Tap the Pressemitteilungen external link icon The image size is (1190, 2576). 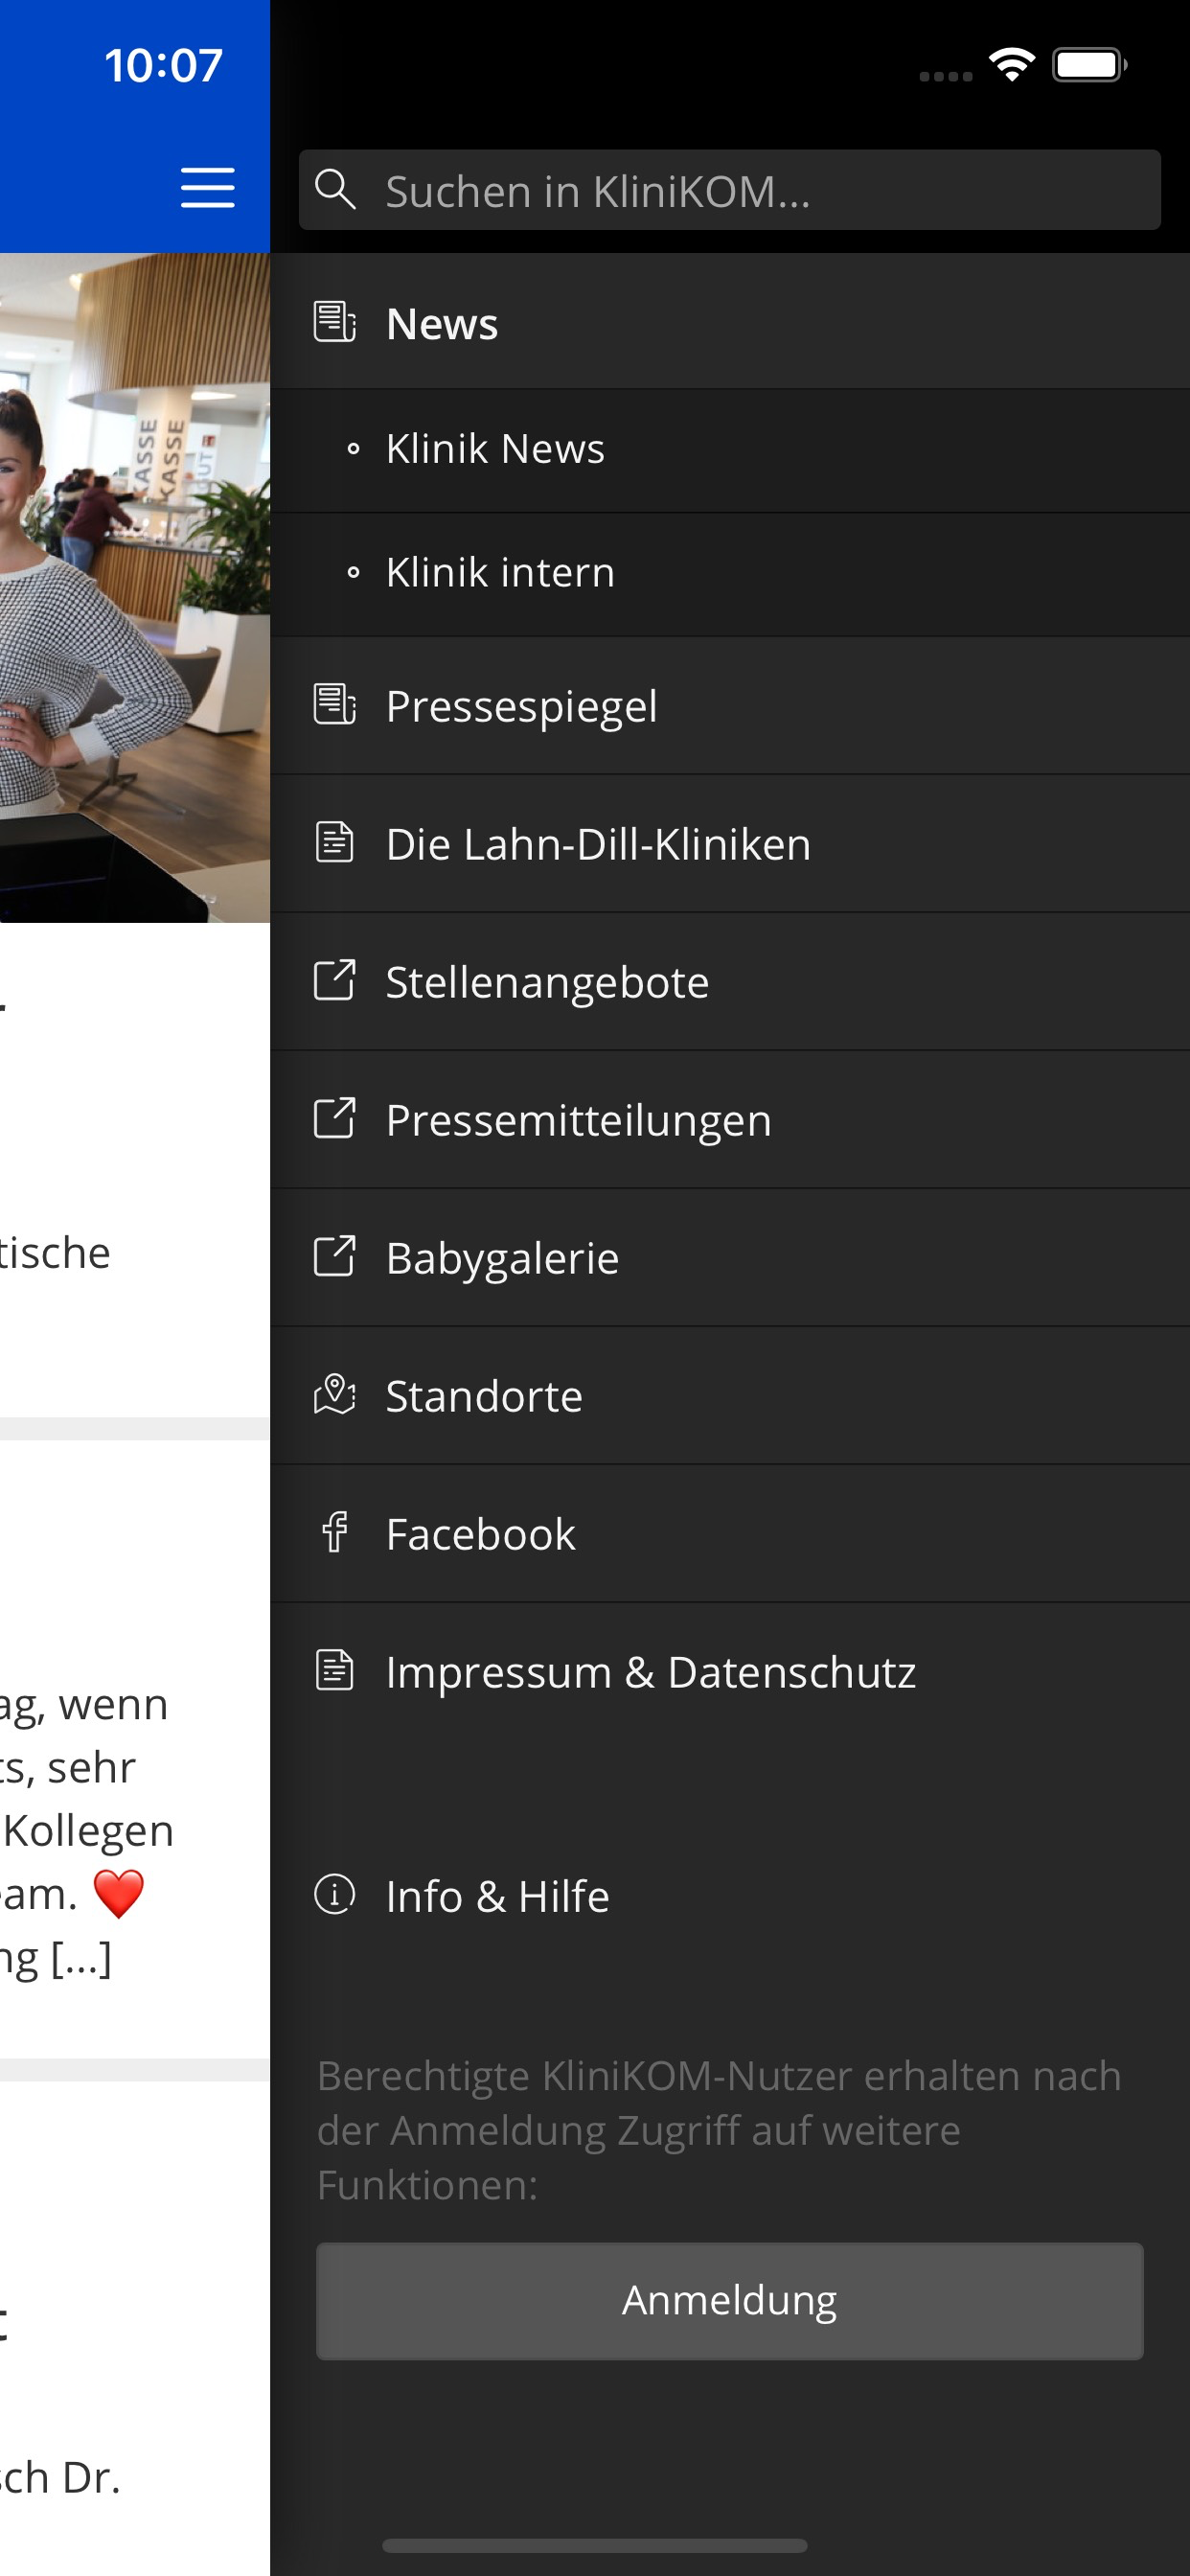coord(335,1118)
